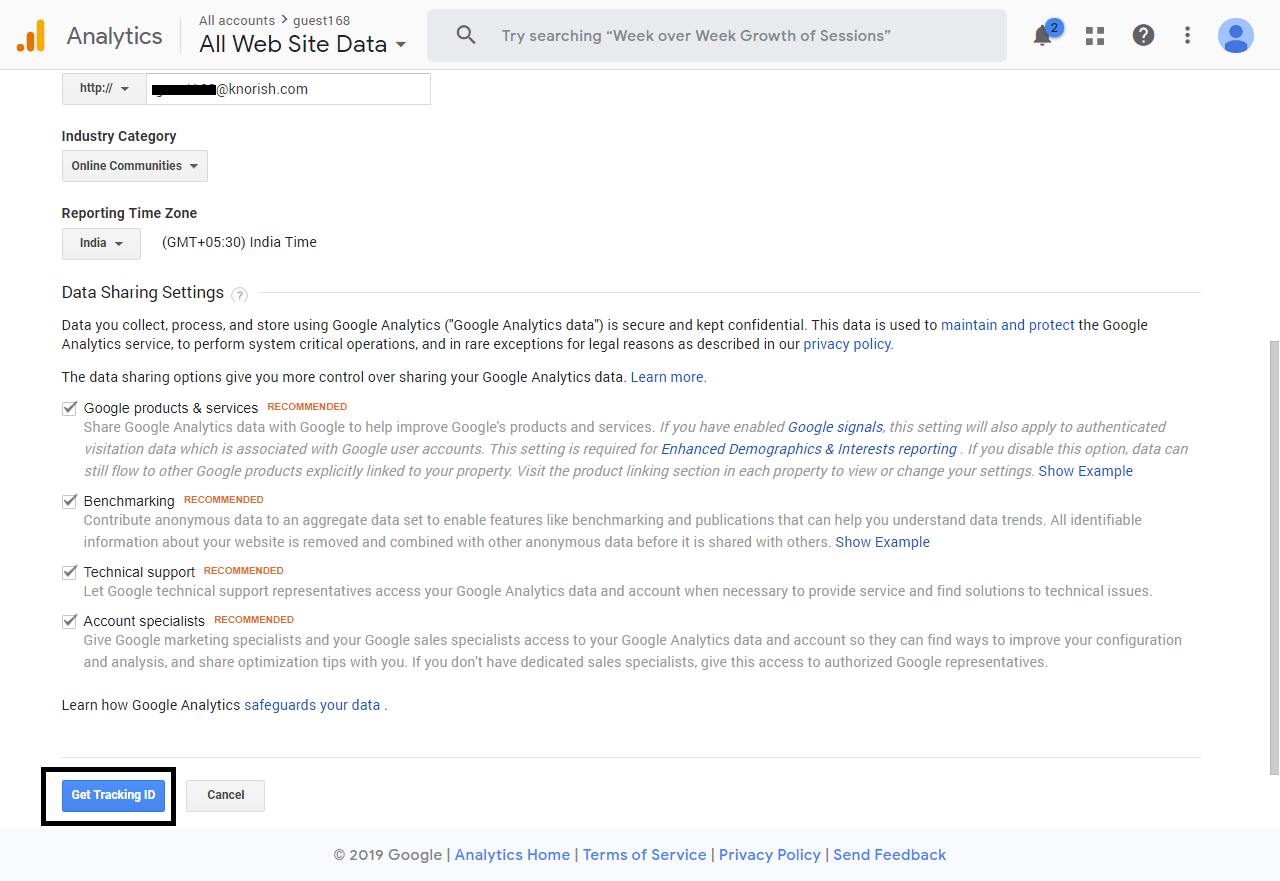Uncheck the Account specialists checkbox
The height and width of the screenshot is (881, 1280).
click(x=70, y=621)
